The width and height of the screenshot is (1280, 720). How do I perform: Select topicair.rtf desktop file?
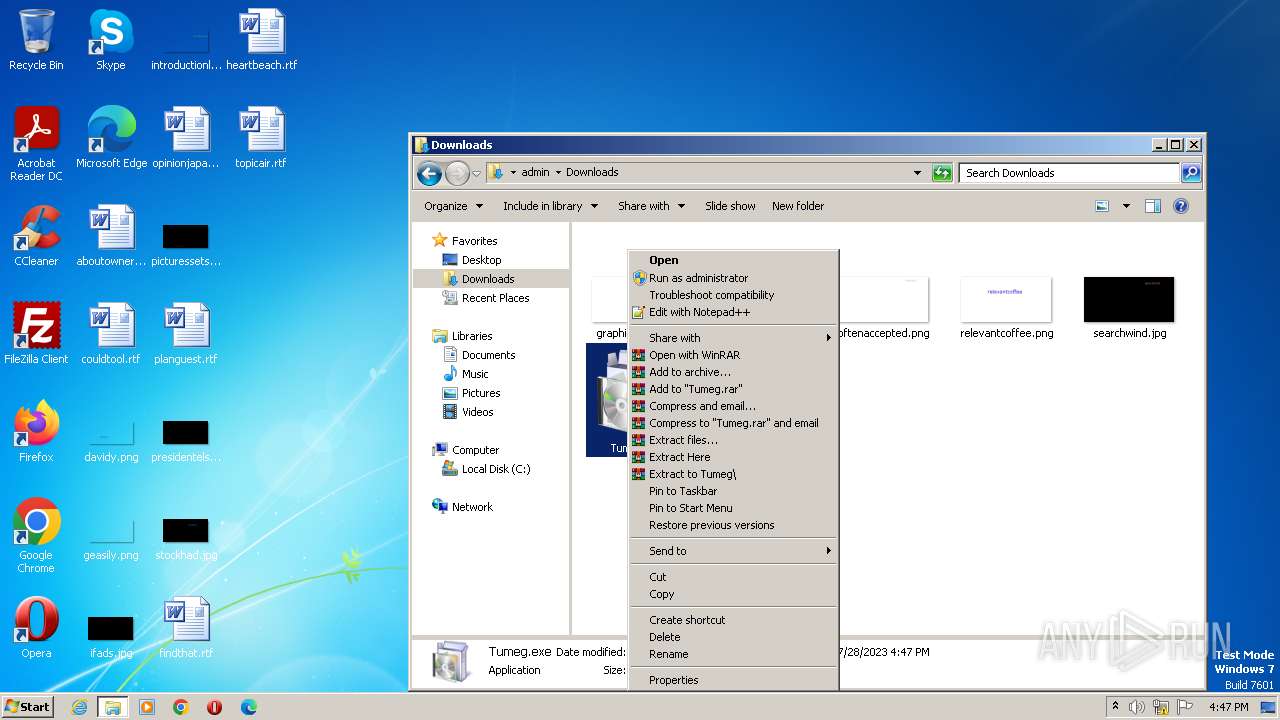pos(261,138)
